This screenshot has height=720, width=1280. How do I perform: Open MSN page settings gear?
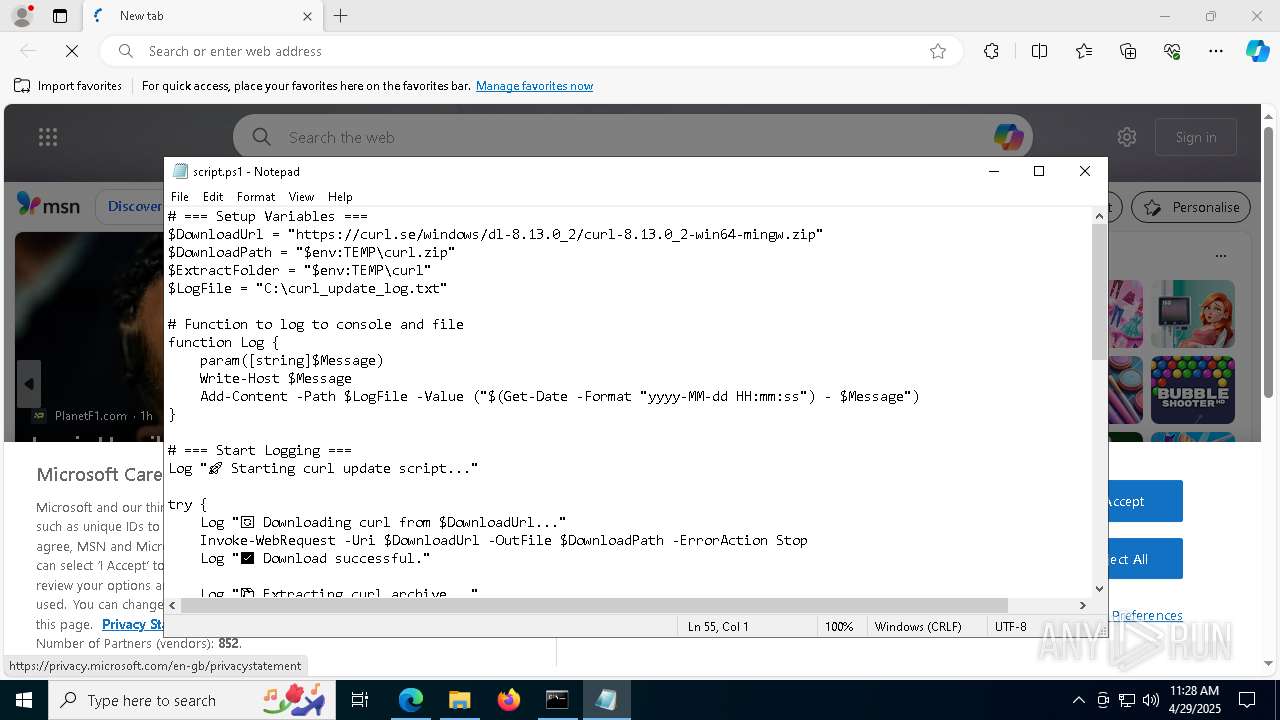click(1127, 137)
